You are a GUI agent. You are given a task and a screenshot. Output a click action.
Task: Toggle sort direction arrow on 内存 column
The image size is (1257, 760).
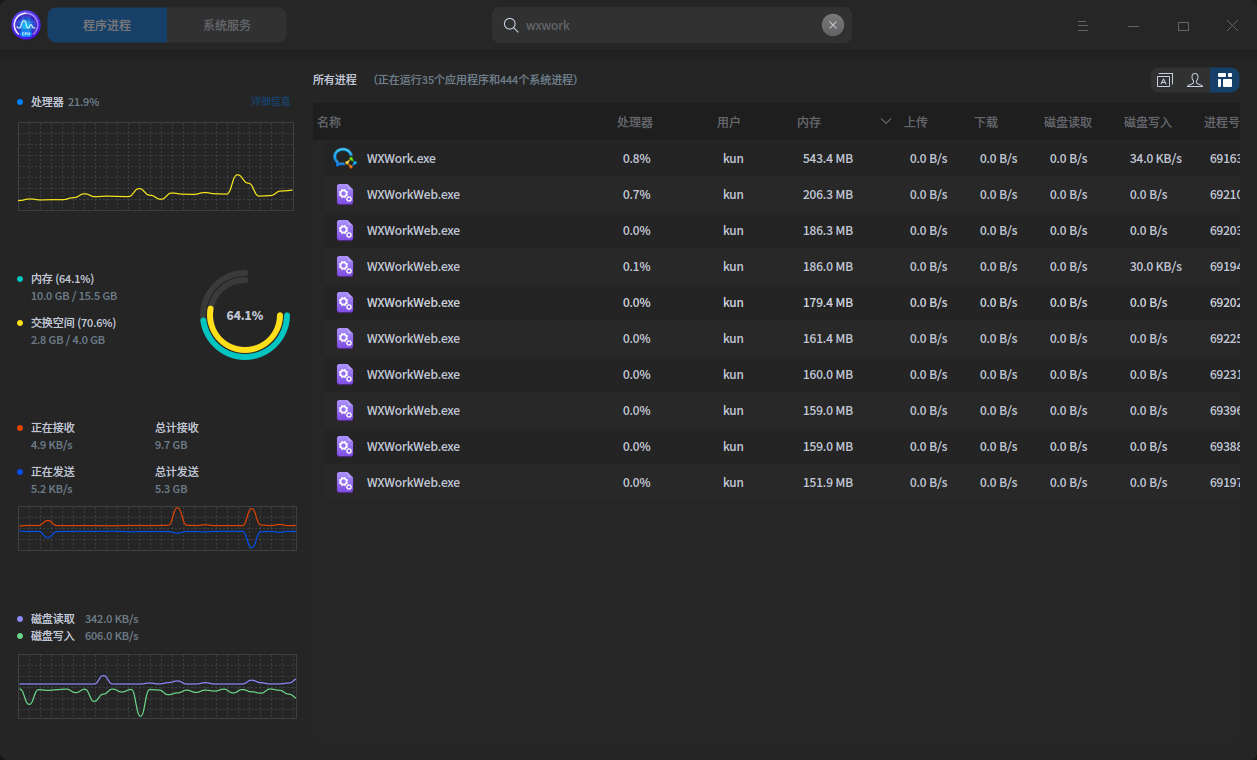885,122
